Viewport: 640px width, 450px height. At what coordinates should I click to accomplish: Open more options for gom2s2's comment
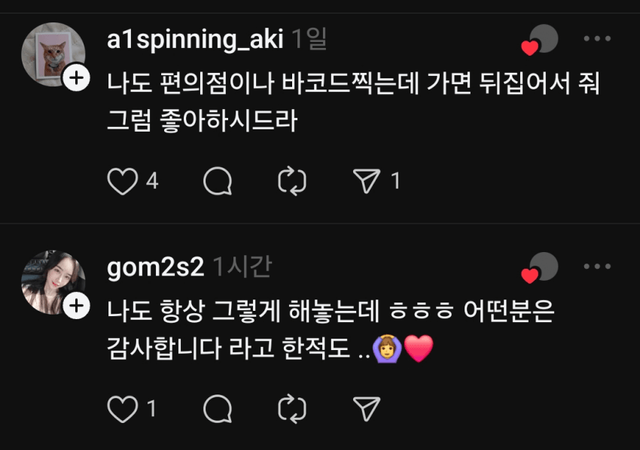click(x=596, y=266)
